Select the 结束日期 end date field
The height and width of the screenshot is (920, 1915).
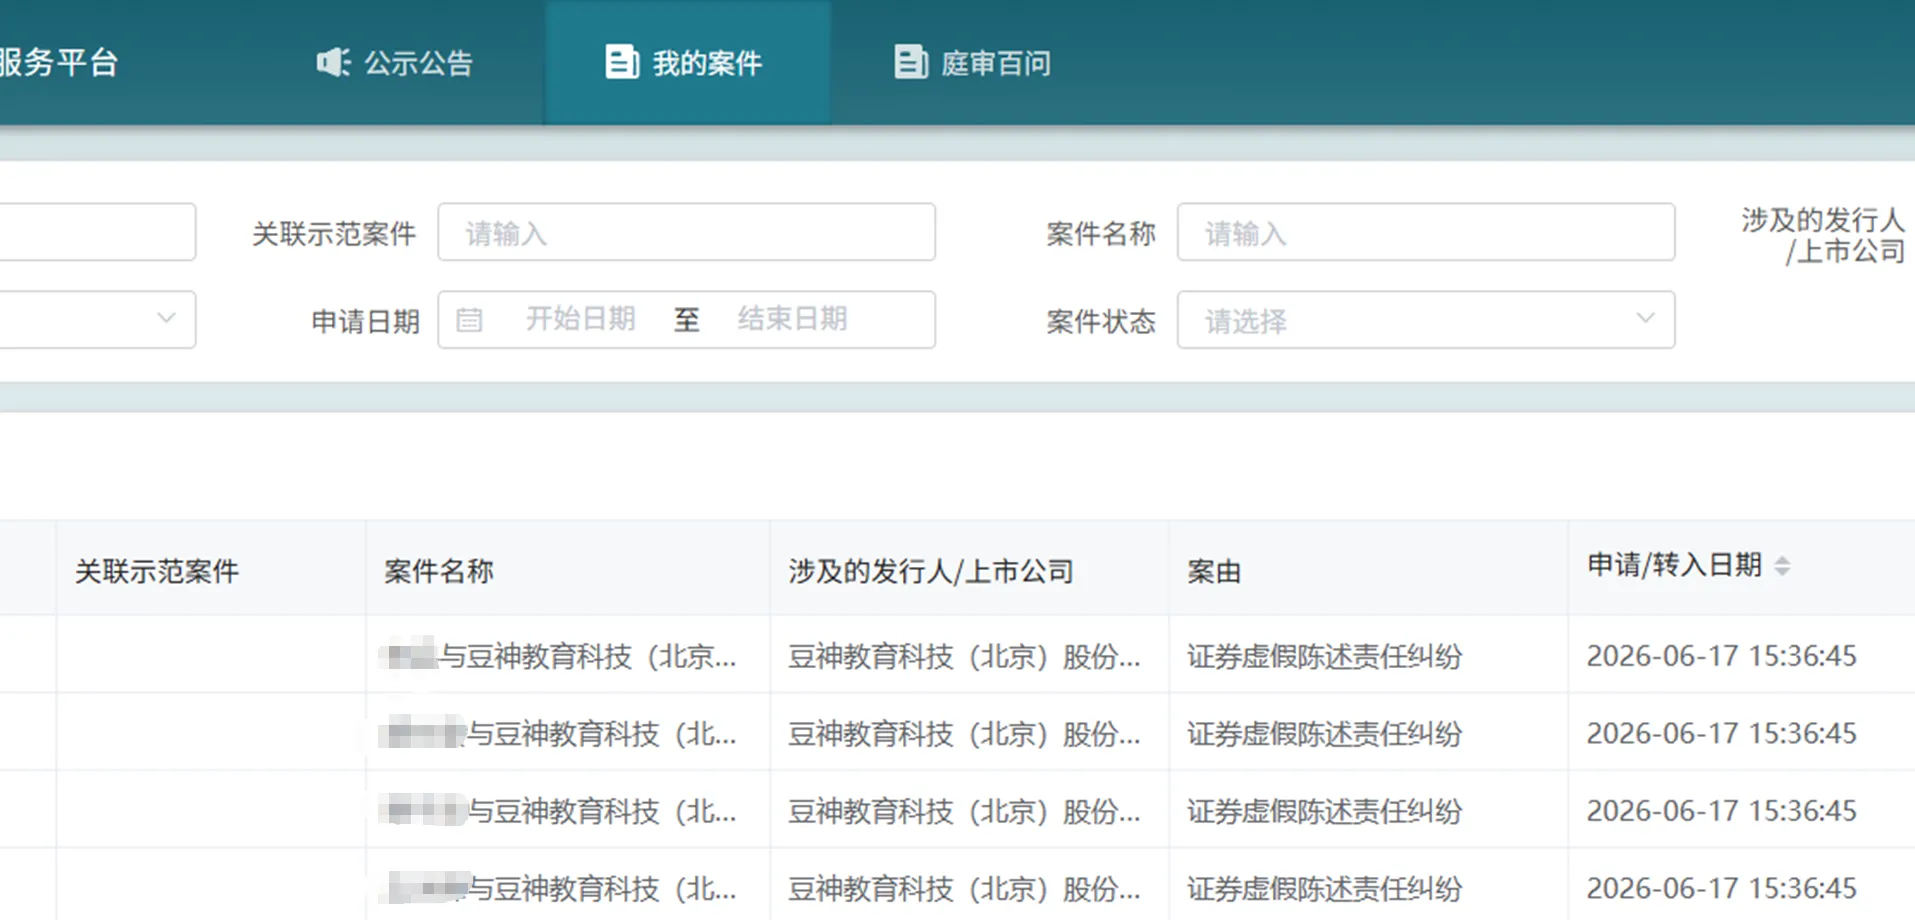[x=793, y=319]
